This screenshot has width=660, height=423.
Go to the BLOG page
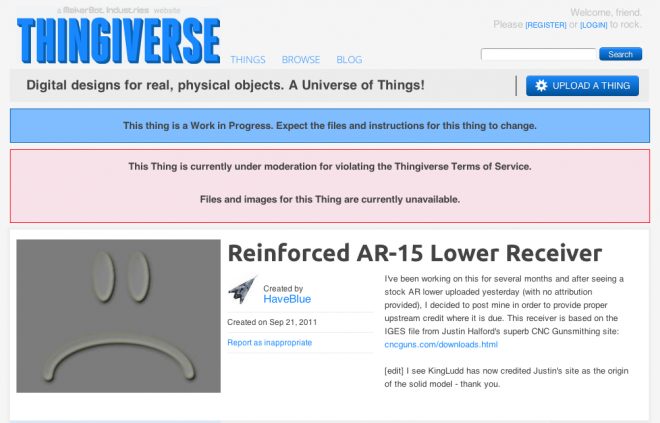[x=349, y=60]
